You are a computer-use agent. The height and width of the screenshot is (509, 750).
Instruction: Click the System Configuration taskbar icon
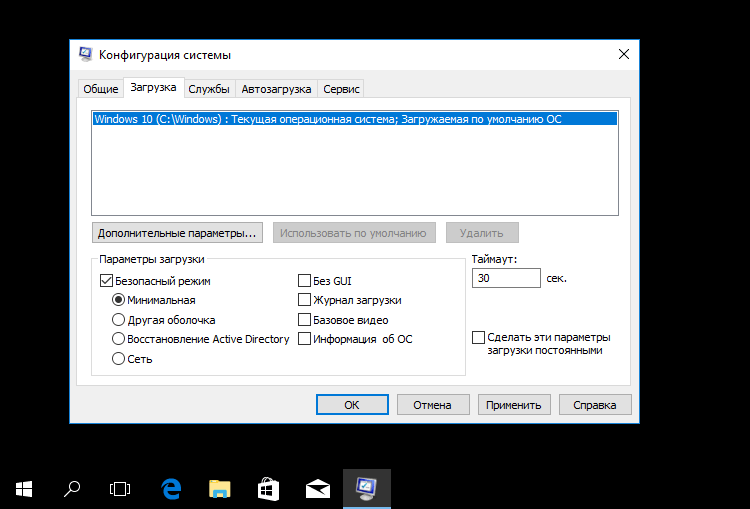[366, 488]
